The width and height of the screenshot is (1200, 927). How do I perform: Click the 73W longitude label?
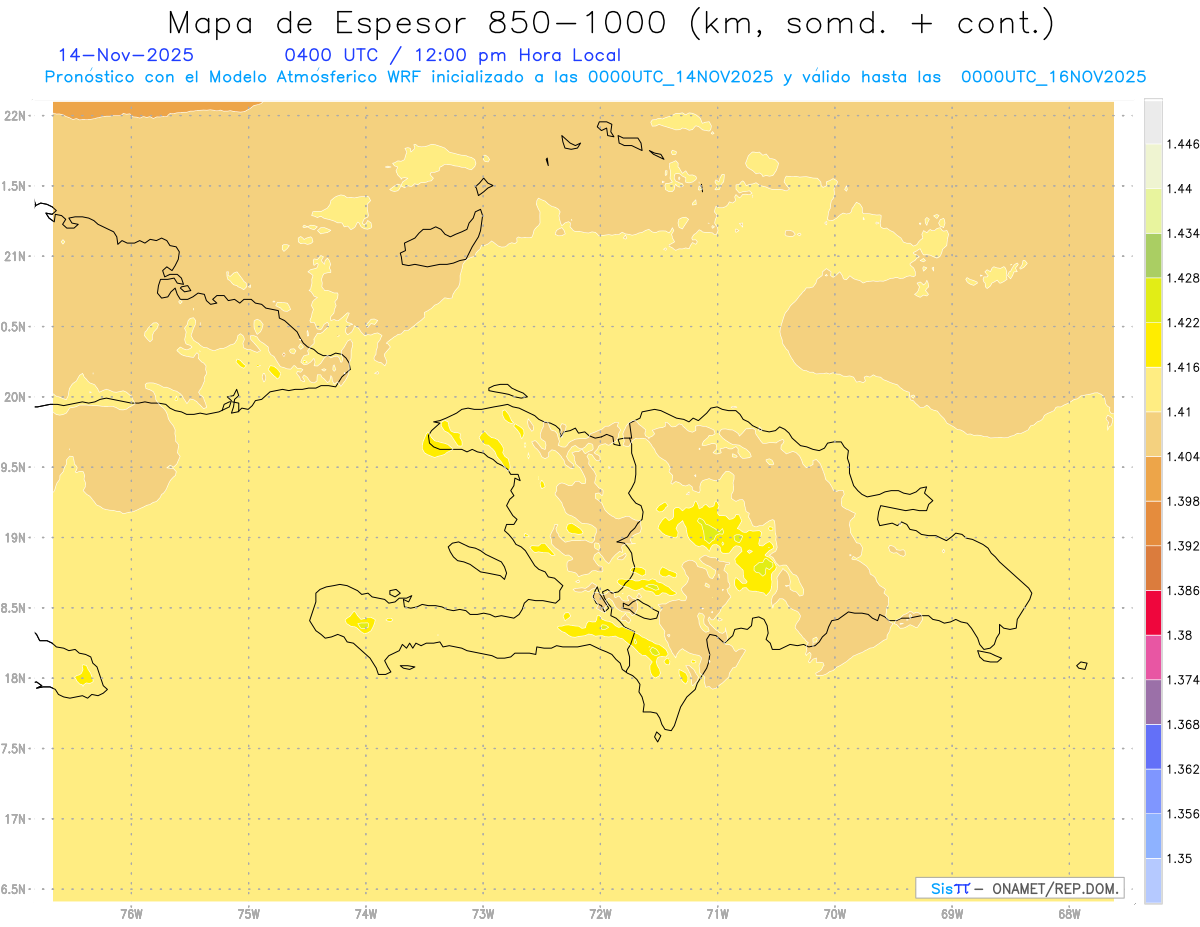coord(483,914)
